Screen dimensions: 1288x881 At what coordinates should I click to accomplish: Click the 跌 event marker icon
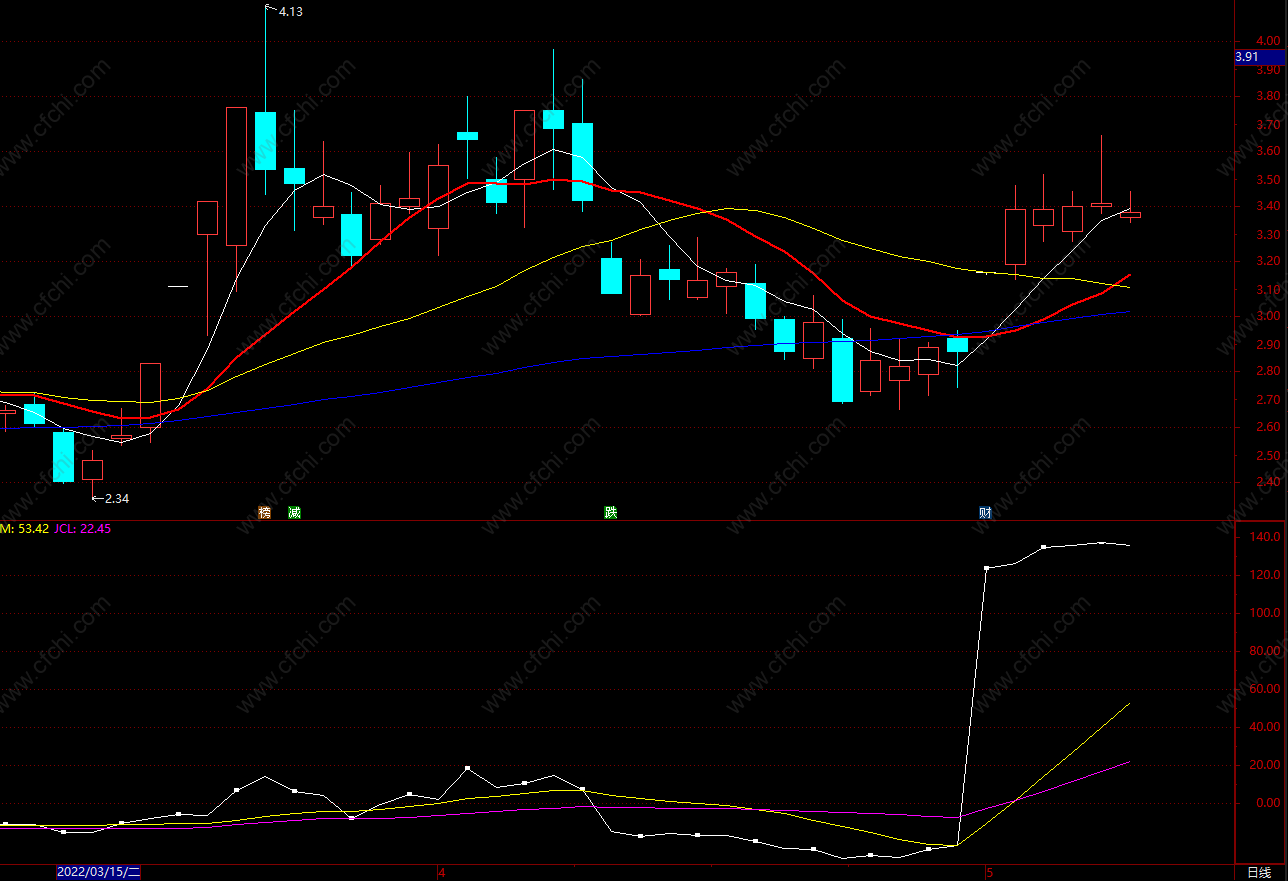pyautogui.click(x=611, y=513)
